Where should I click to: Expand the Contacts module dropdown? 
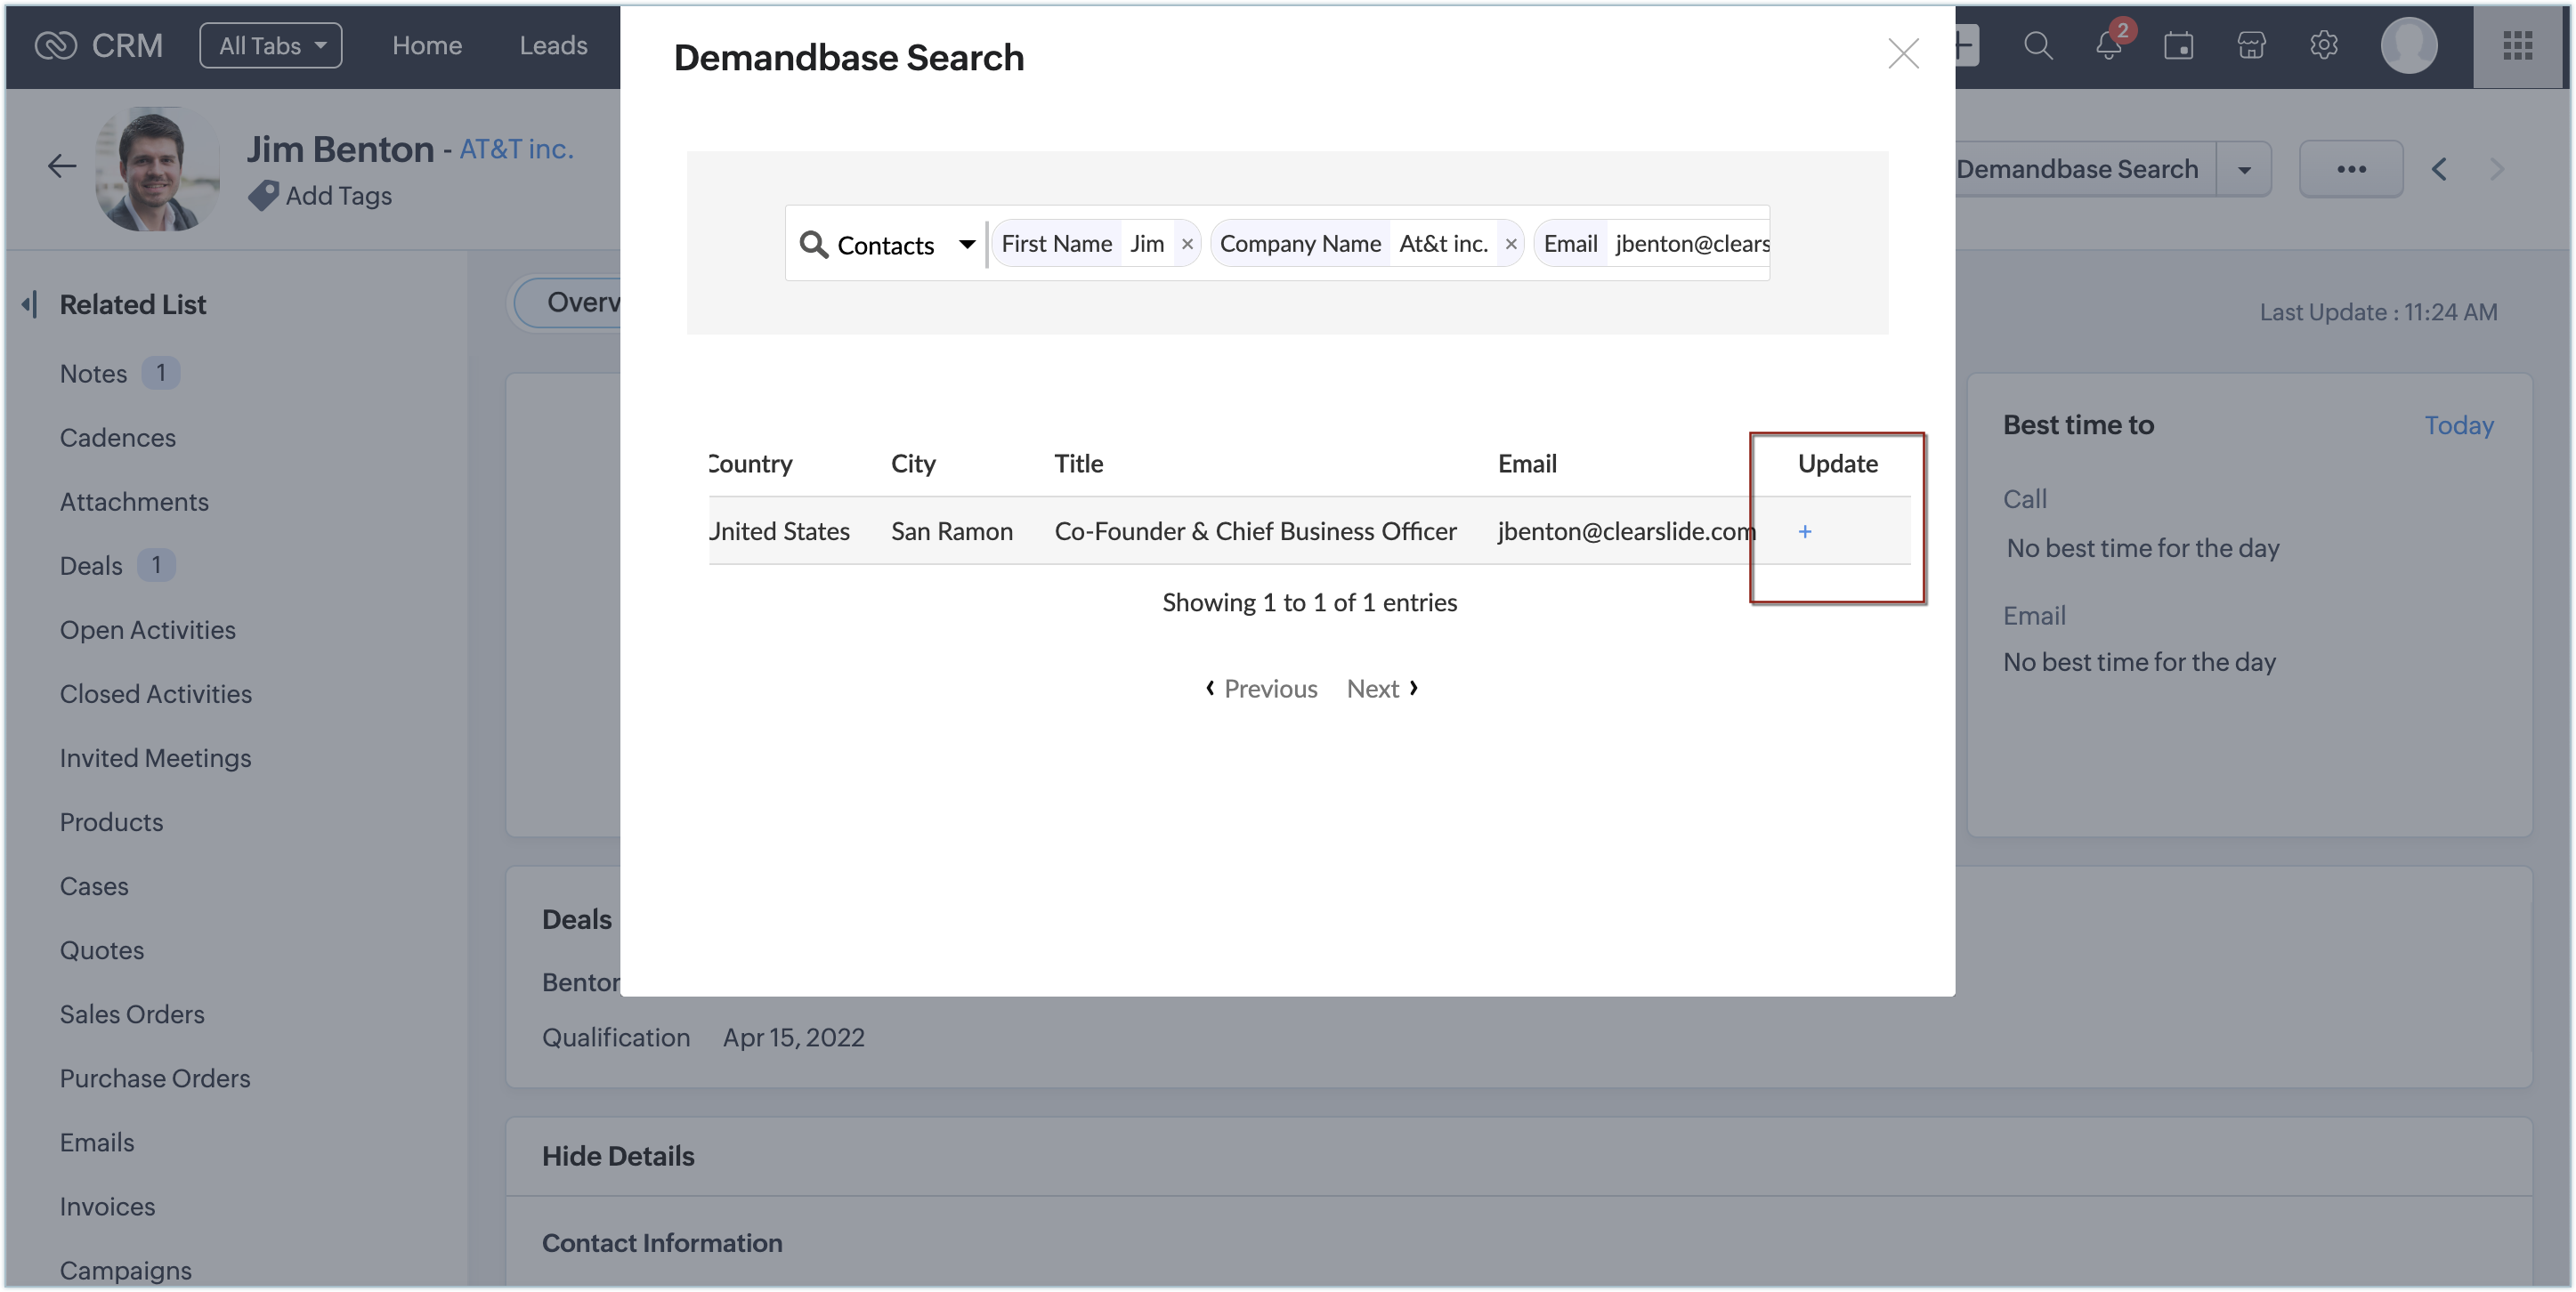pos(966,244)
